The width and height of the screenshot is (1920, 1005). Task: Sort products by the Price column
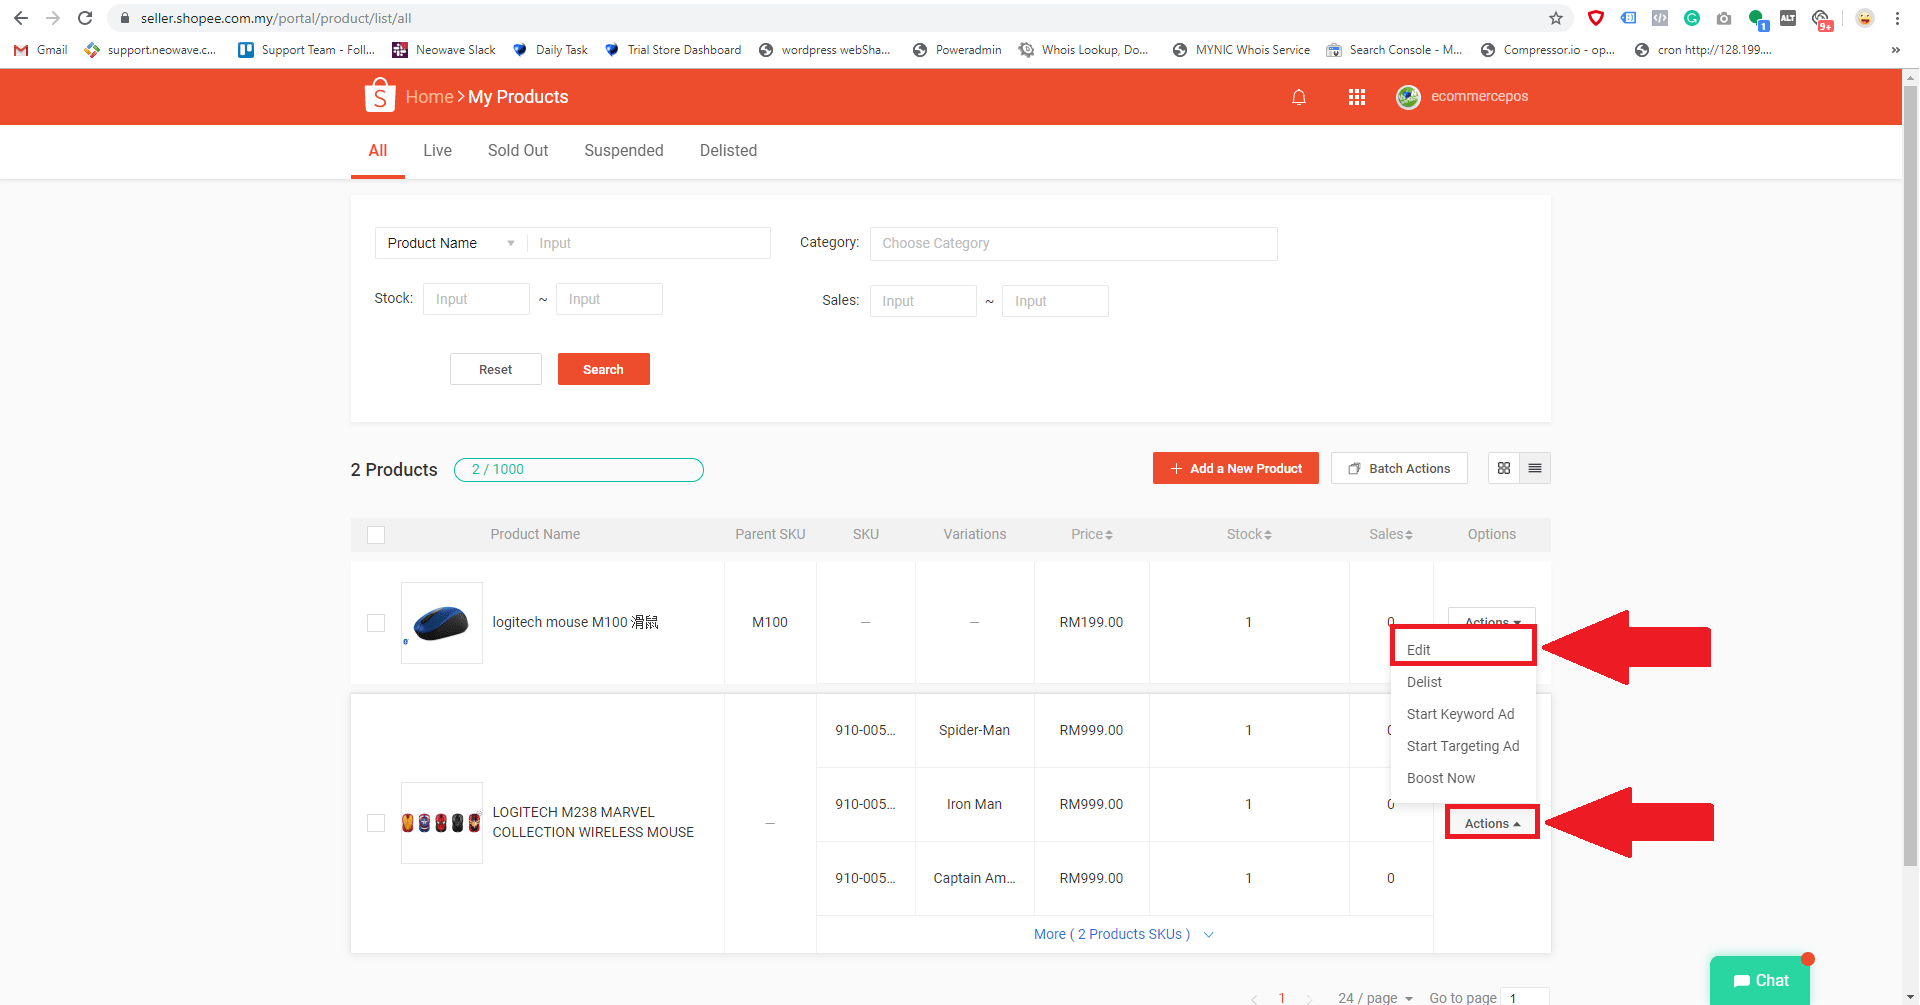[1091, 534]
